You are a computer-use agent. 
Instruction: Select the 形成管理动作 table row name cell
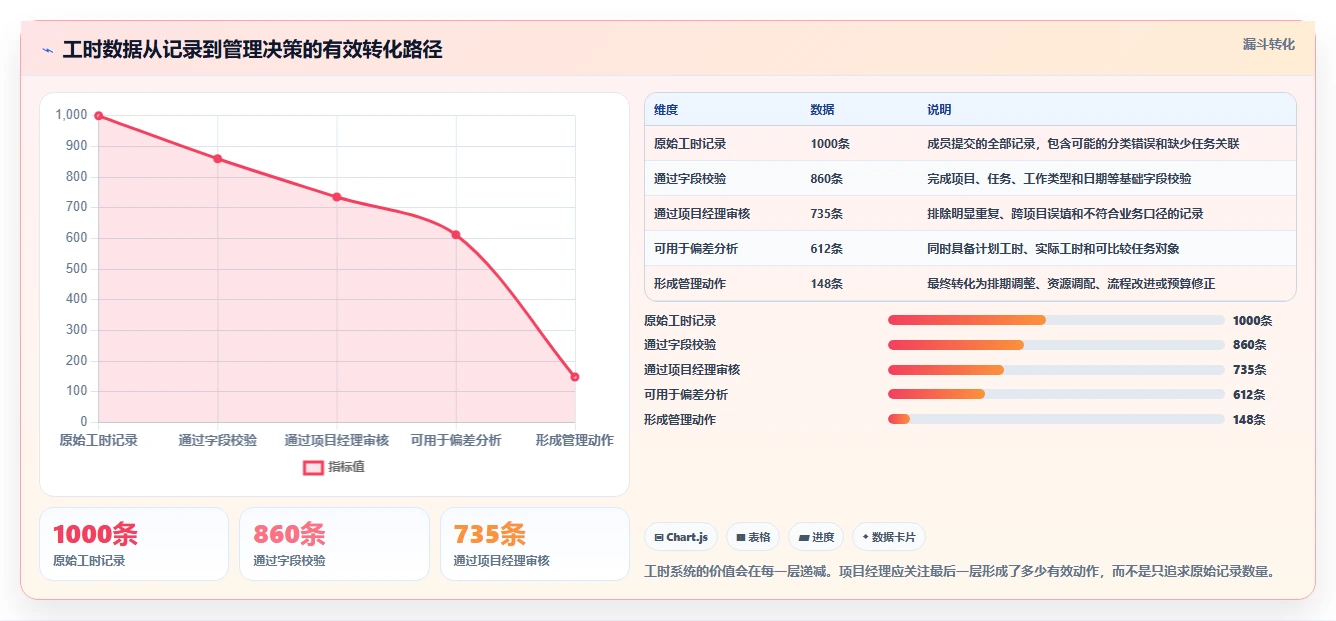690,284
